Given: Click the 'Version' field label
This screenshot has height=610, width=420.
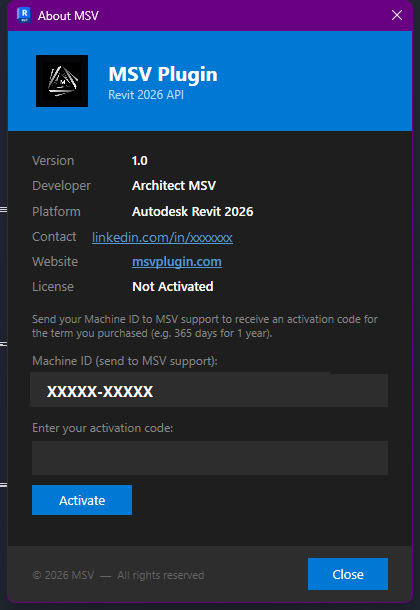Looking at the screenshot, I should (x=53, y=161).
